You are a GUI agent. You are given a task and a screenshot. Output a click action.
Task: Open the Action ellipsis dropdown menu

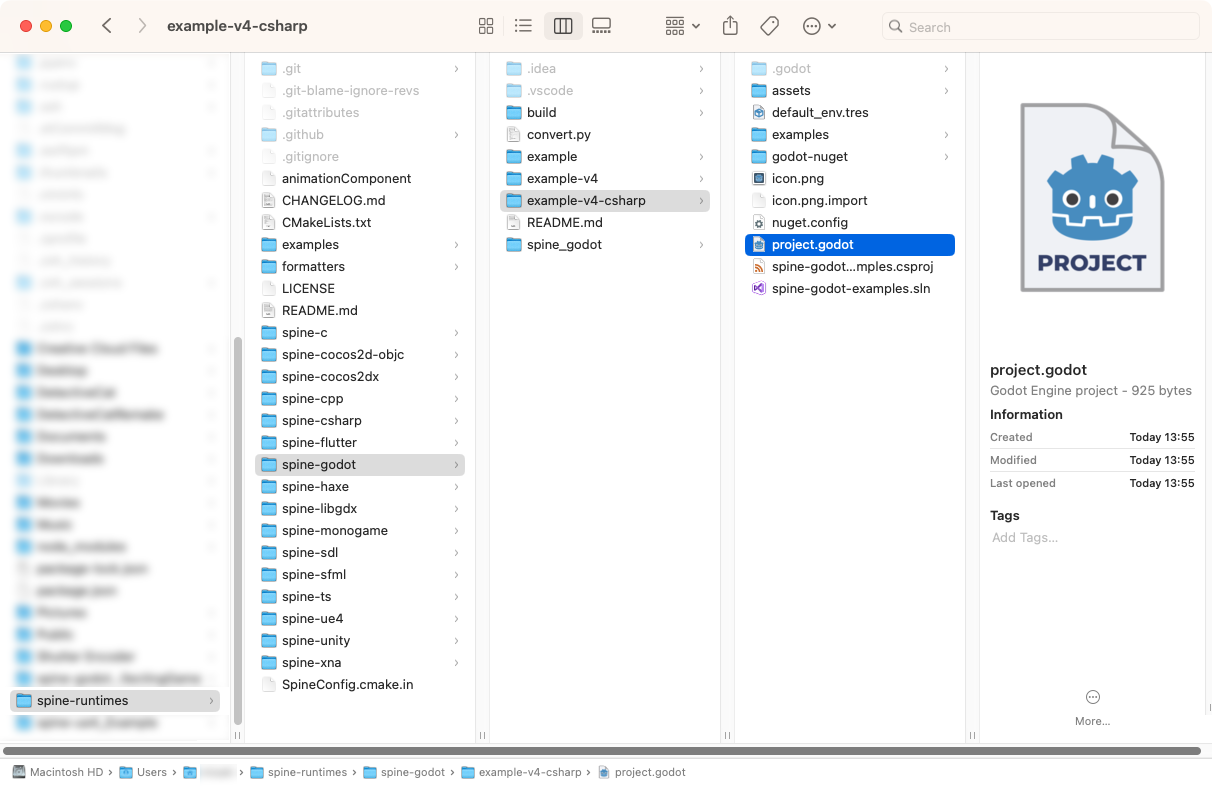pos(819,26)
